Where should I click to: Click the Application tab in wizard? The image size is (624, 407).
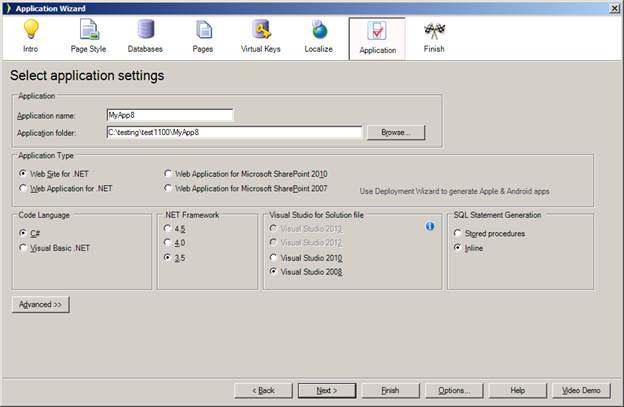click(x=377, y=38)
